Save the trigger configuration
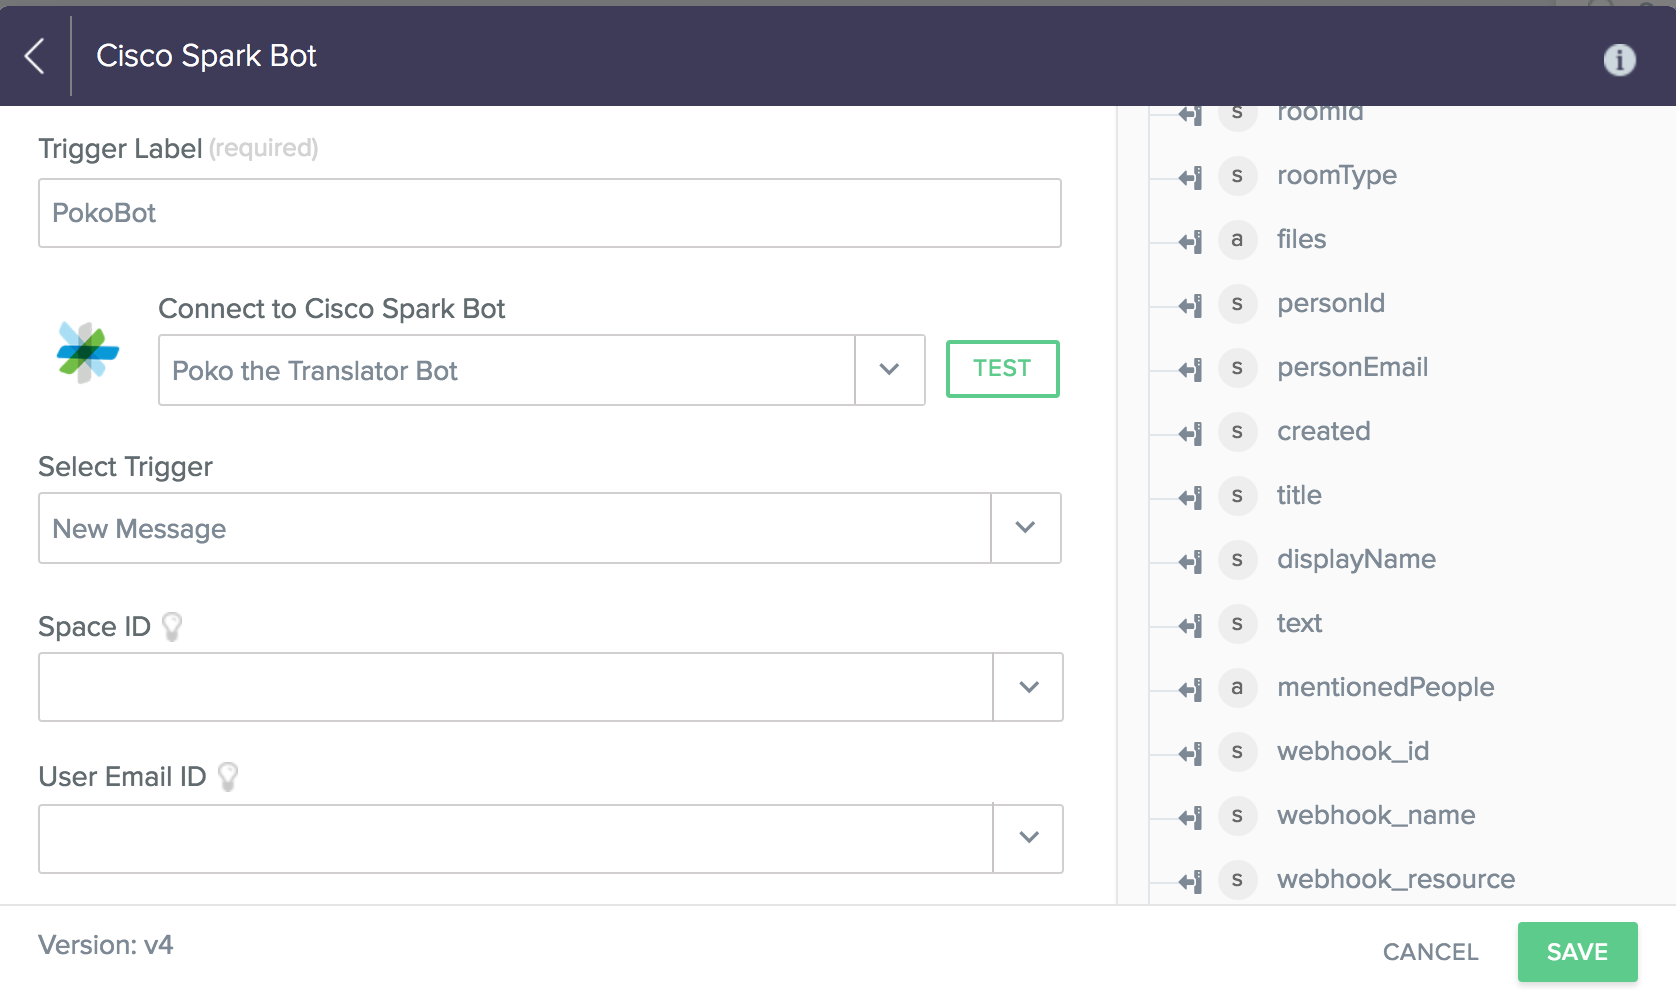Image resolution: width=1676 pixels, height=990 pixels. tap(1577, 952)
